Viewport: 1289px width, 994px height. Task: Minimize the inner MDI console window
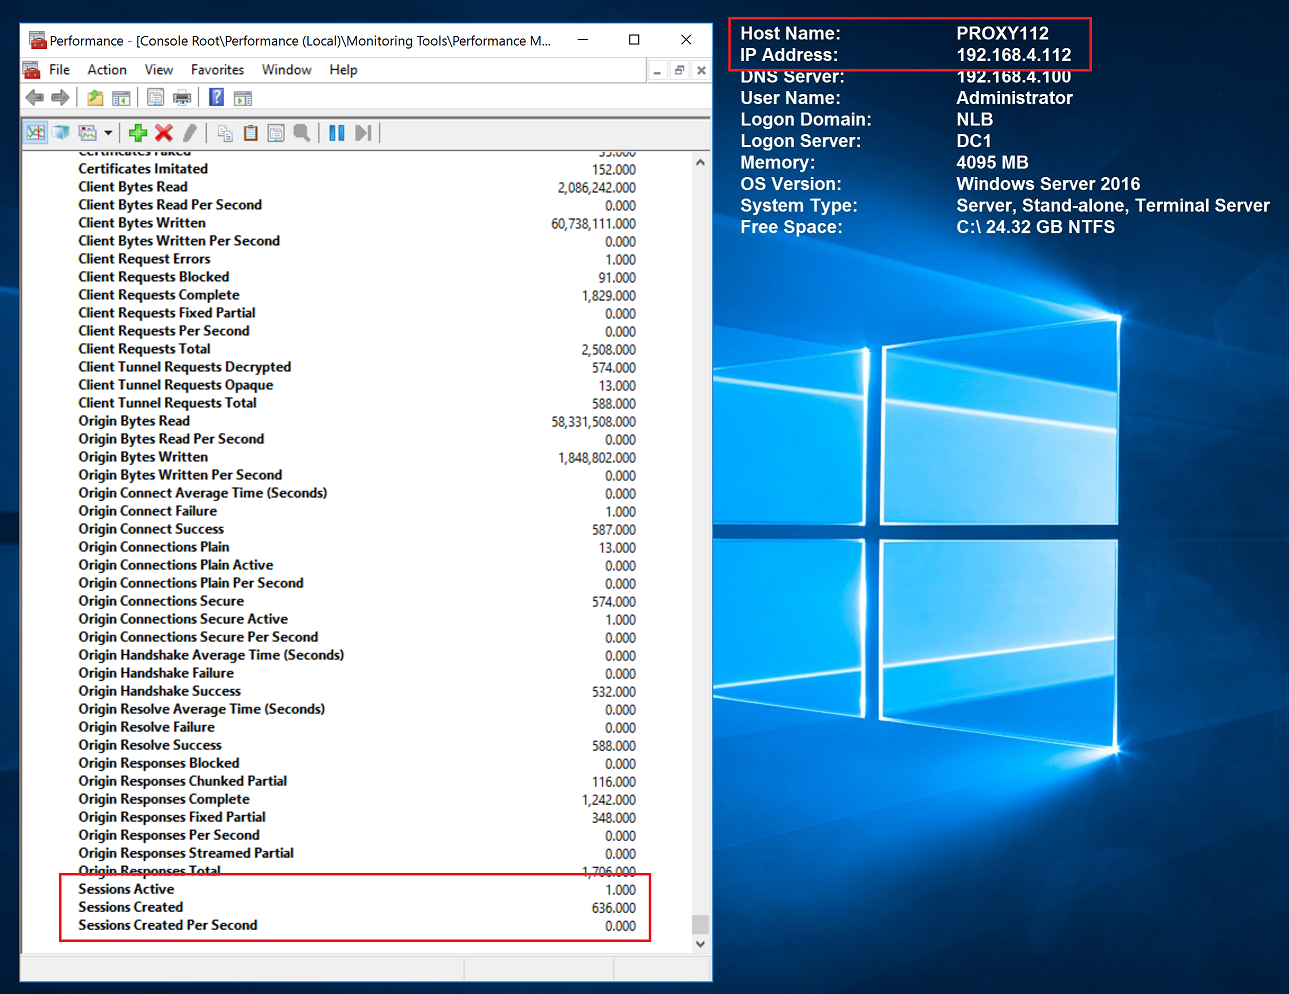click(x=657, y=70)
